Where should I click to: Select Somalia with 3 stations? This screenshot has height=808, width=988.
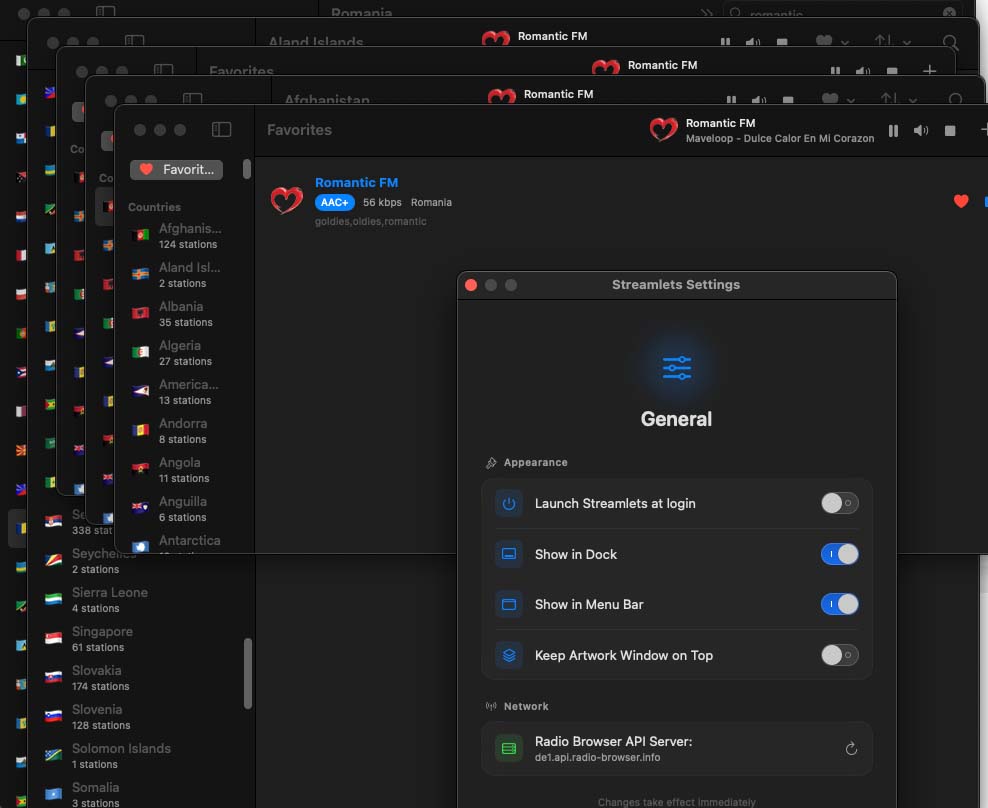tap(140, 794)
